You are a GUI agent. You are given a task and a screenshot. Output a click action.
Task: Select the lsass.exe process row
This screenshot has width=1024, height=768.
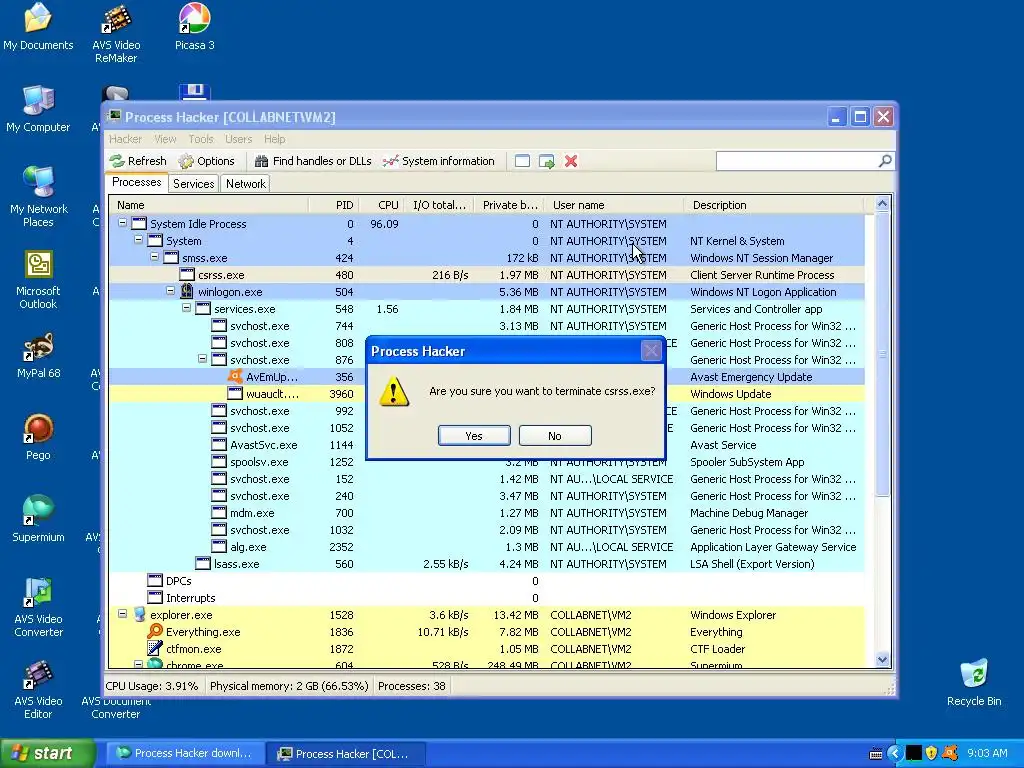pyautogui.click(x=487, y=564)
